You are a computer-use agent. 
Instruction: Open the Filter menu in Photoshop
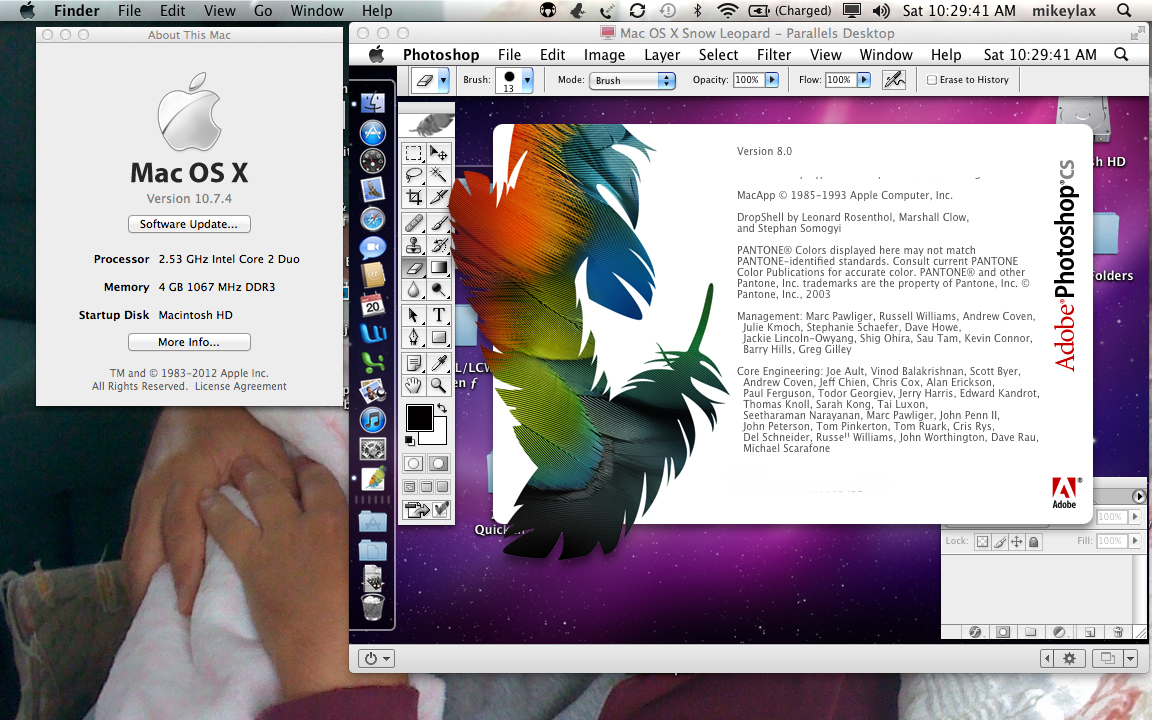point(774,54)
